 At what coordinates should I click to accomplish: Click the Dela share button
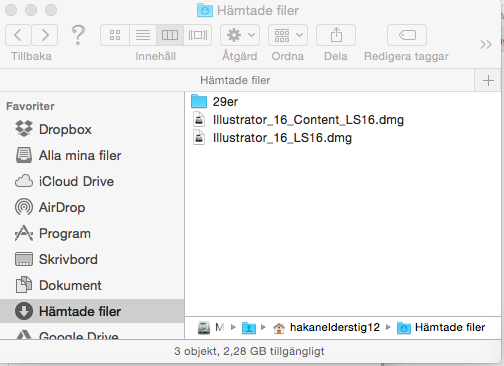point(336,35)
